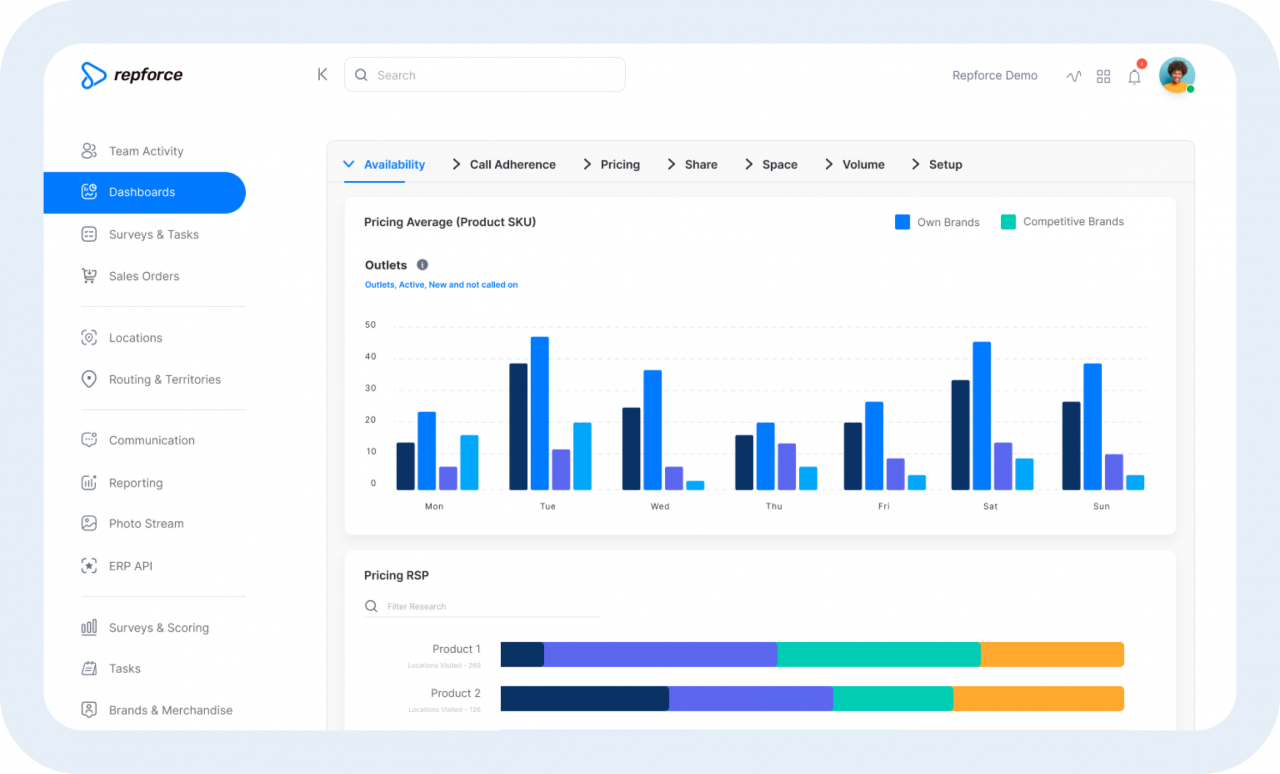The height and width of the screenshot is (774, 1280).
Task: Click the Routing & Territories pin icon
Action: [88, 379]
